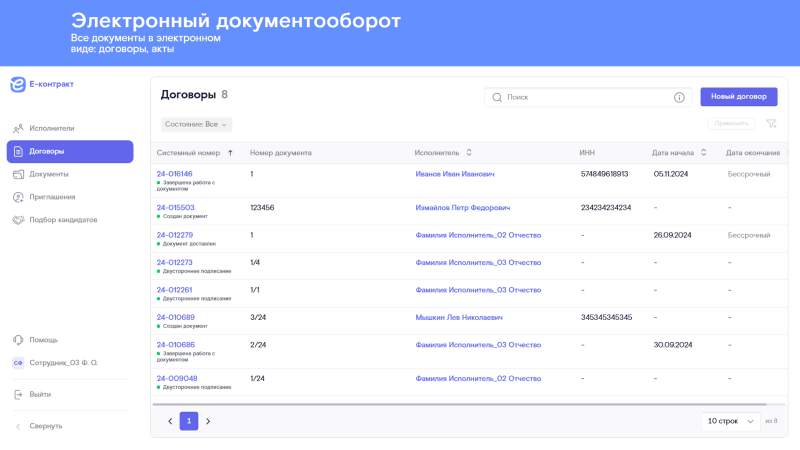Open contract 24-015503
800x450 pixels.
coord(176,208)
